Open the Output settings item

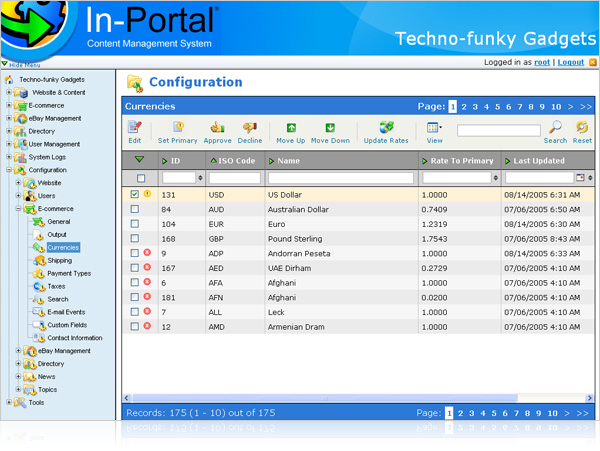tap(57, 234)
